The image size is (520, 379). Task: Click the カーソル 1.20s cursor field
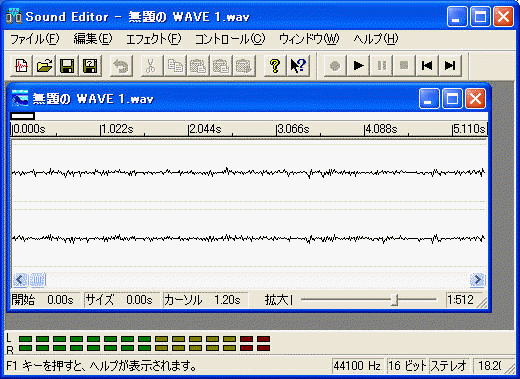tap(205, 300)
